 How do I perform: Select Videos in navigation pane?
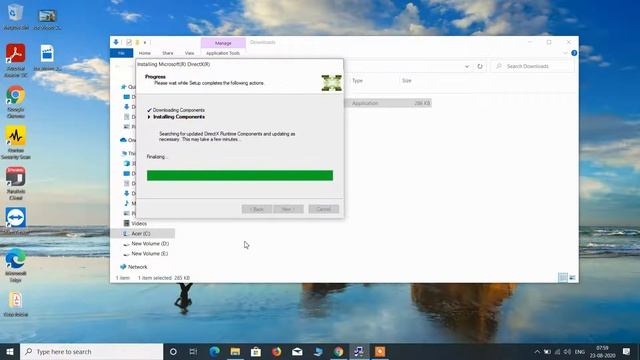click(139, 224)
